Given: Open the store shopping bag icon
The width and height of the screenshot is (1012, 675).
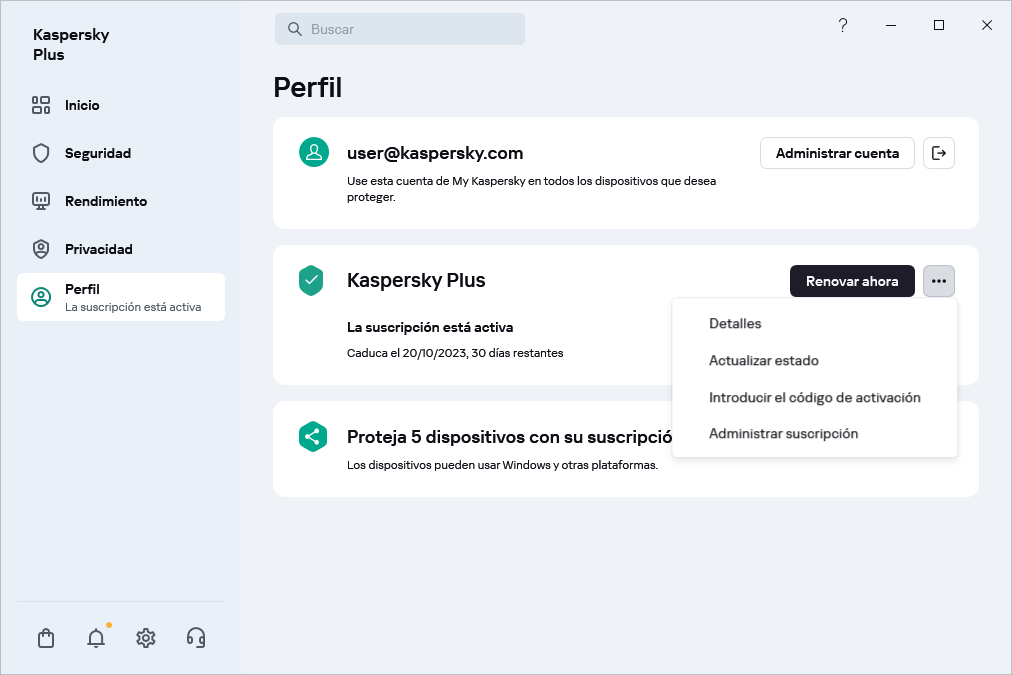Looking at the screenshot, I should click(46, 638).
